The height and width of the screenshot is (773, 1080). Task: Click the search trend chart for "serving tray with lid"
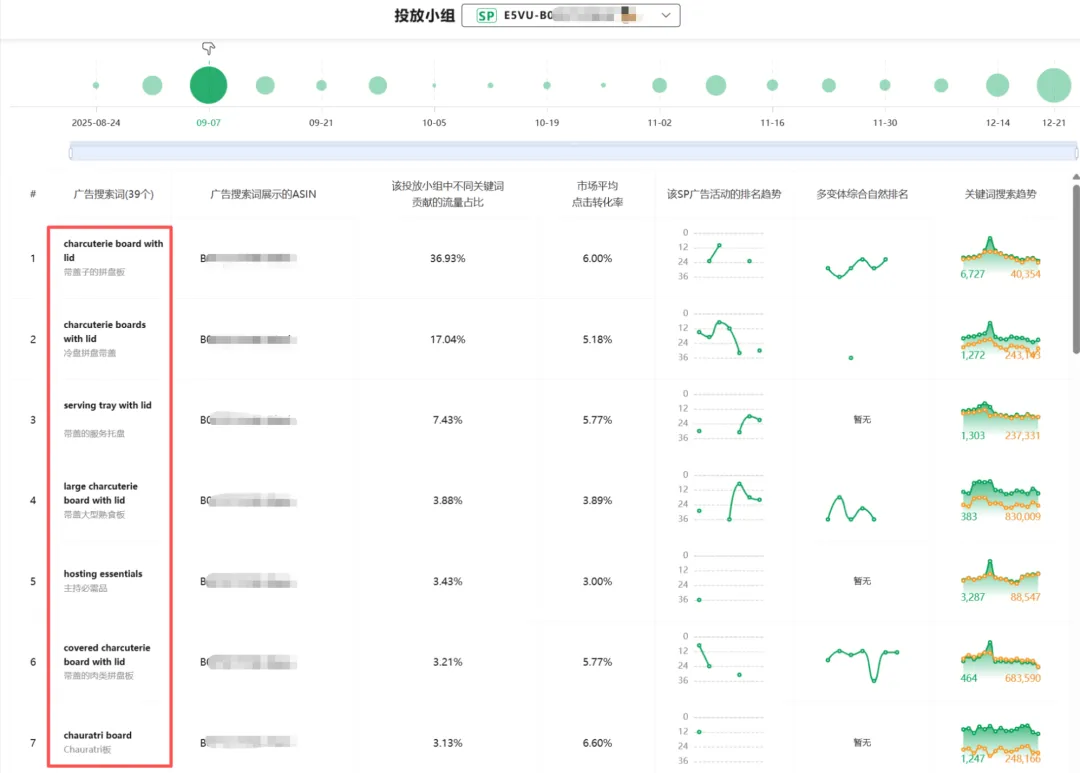[1000, 420]
